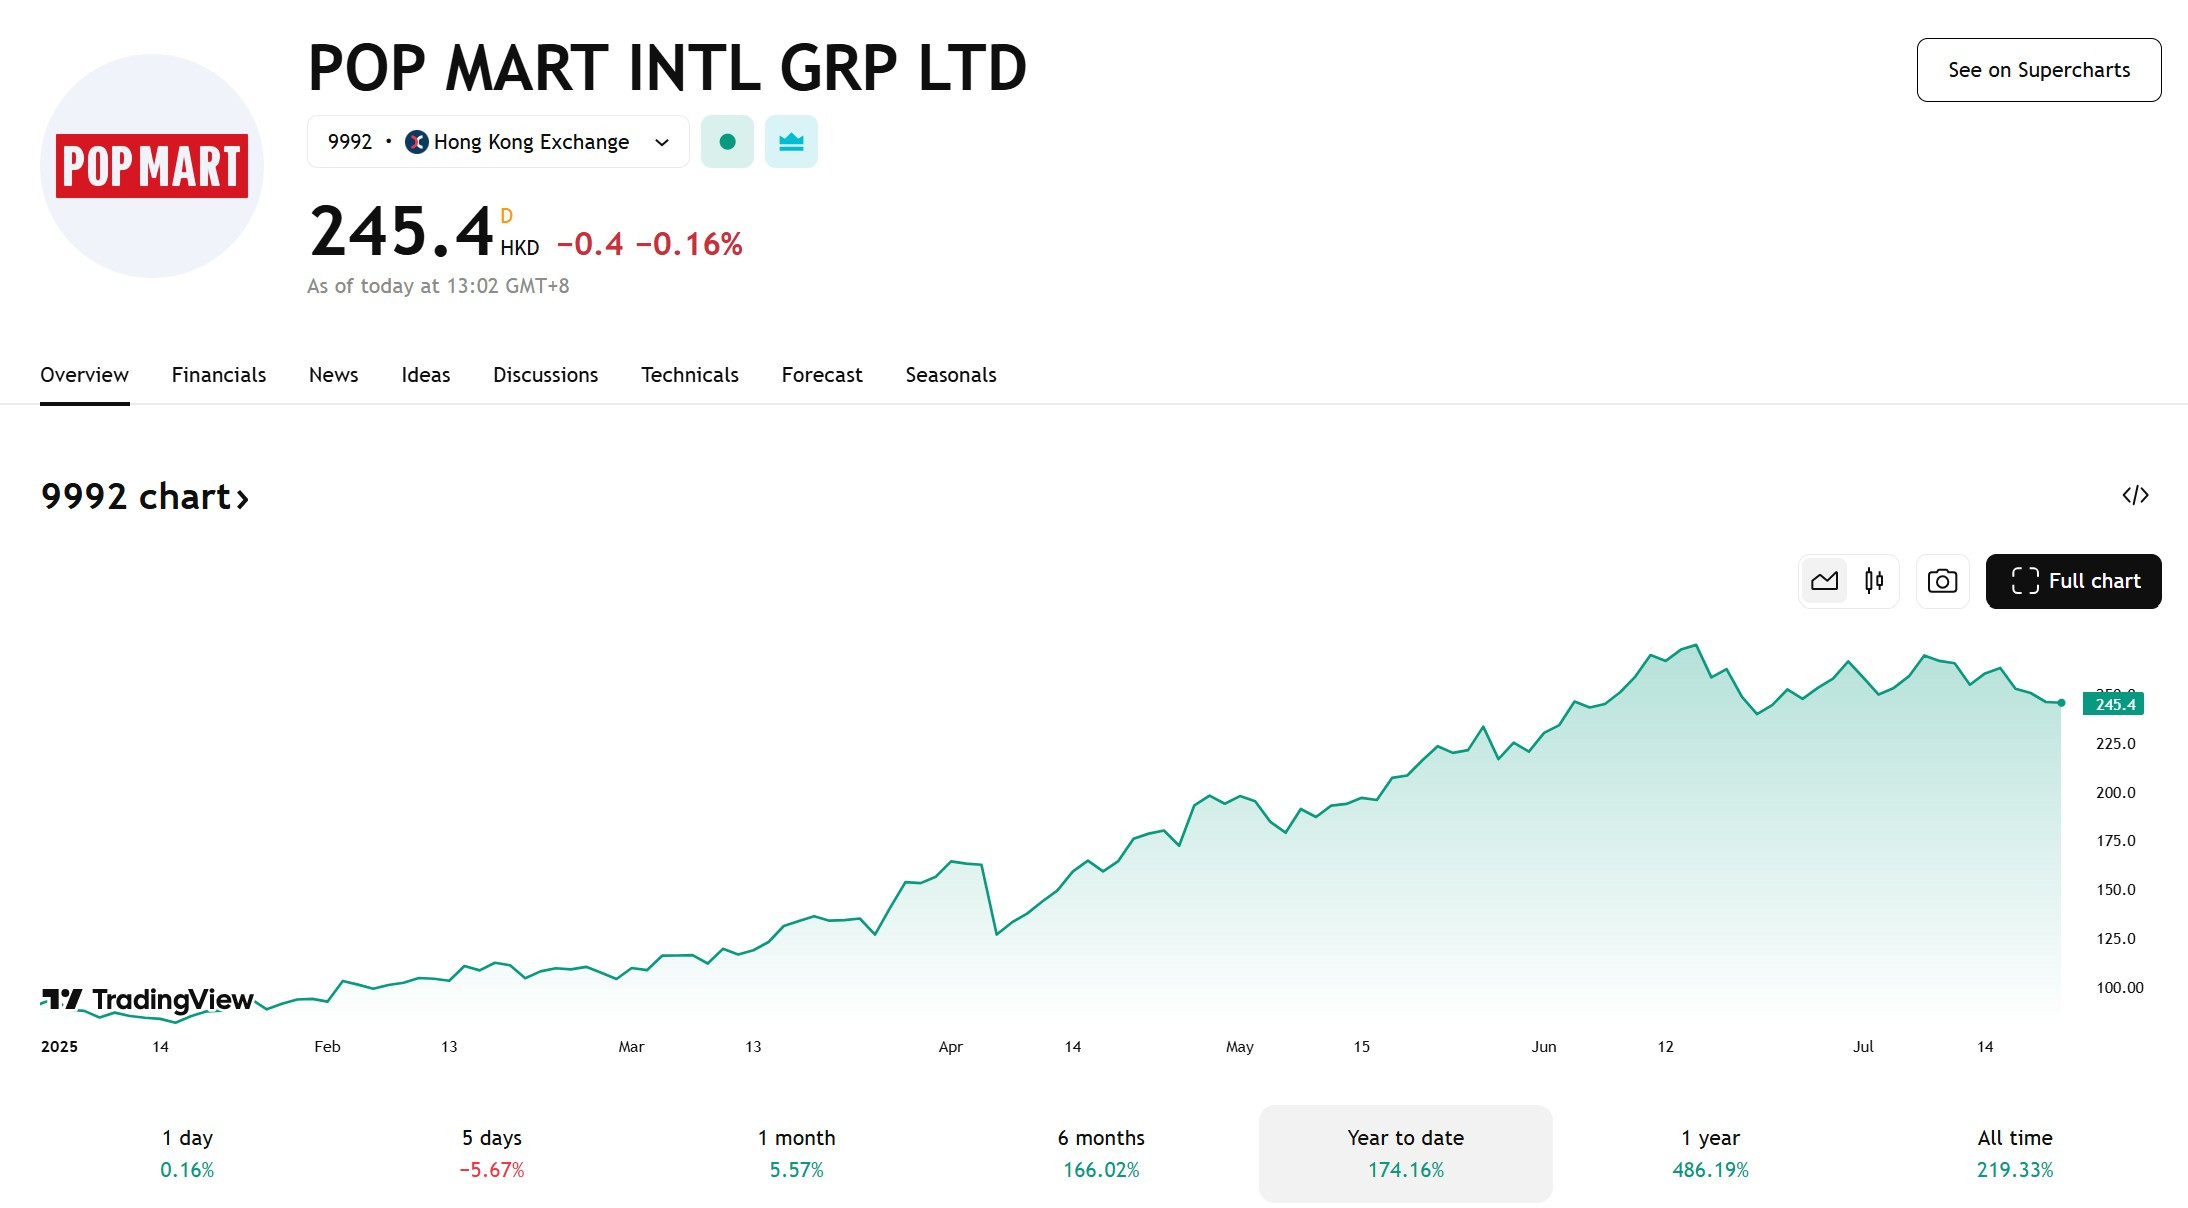Click the 245.4 price label on axis
The image size is (2188, 1208).
point(2113,704)
